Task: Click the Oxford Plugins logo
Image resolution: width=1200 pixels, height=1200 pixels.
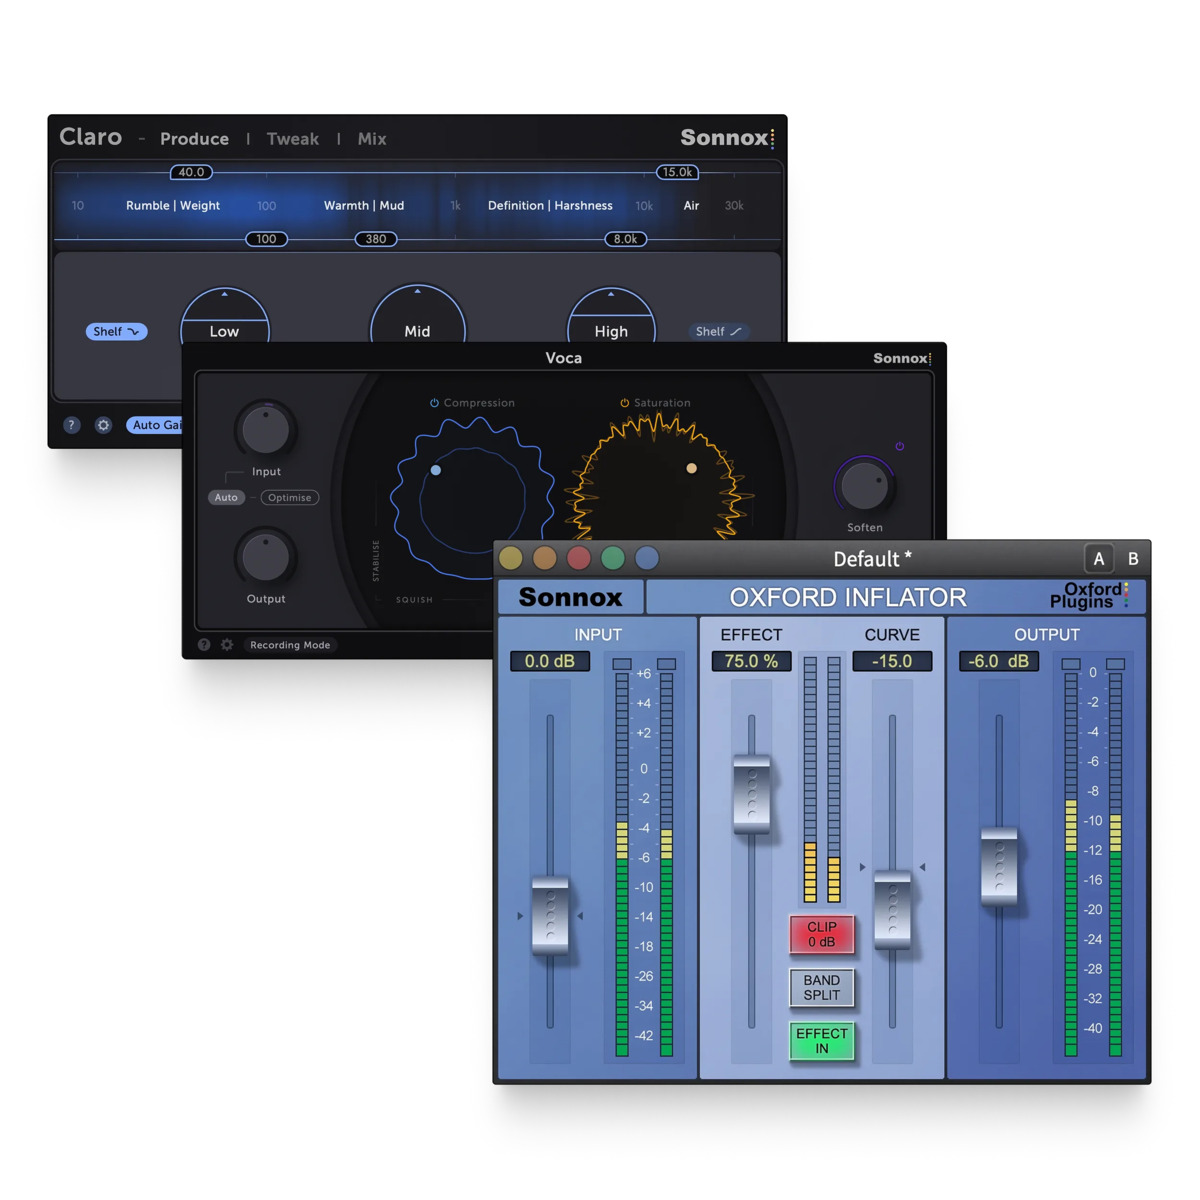Action: 1089,596
